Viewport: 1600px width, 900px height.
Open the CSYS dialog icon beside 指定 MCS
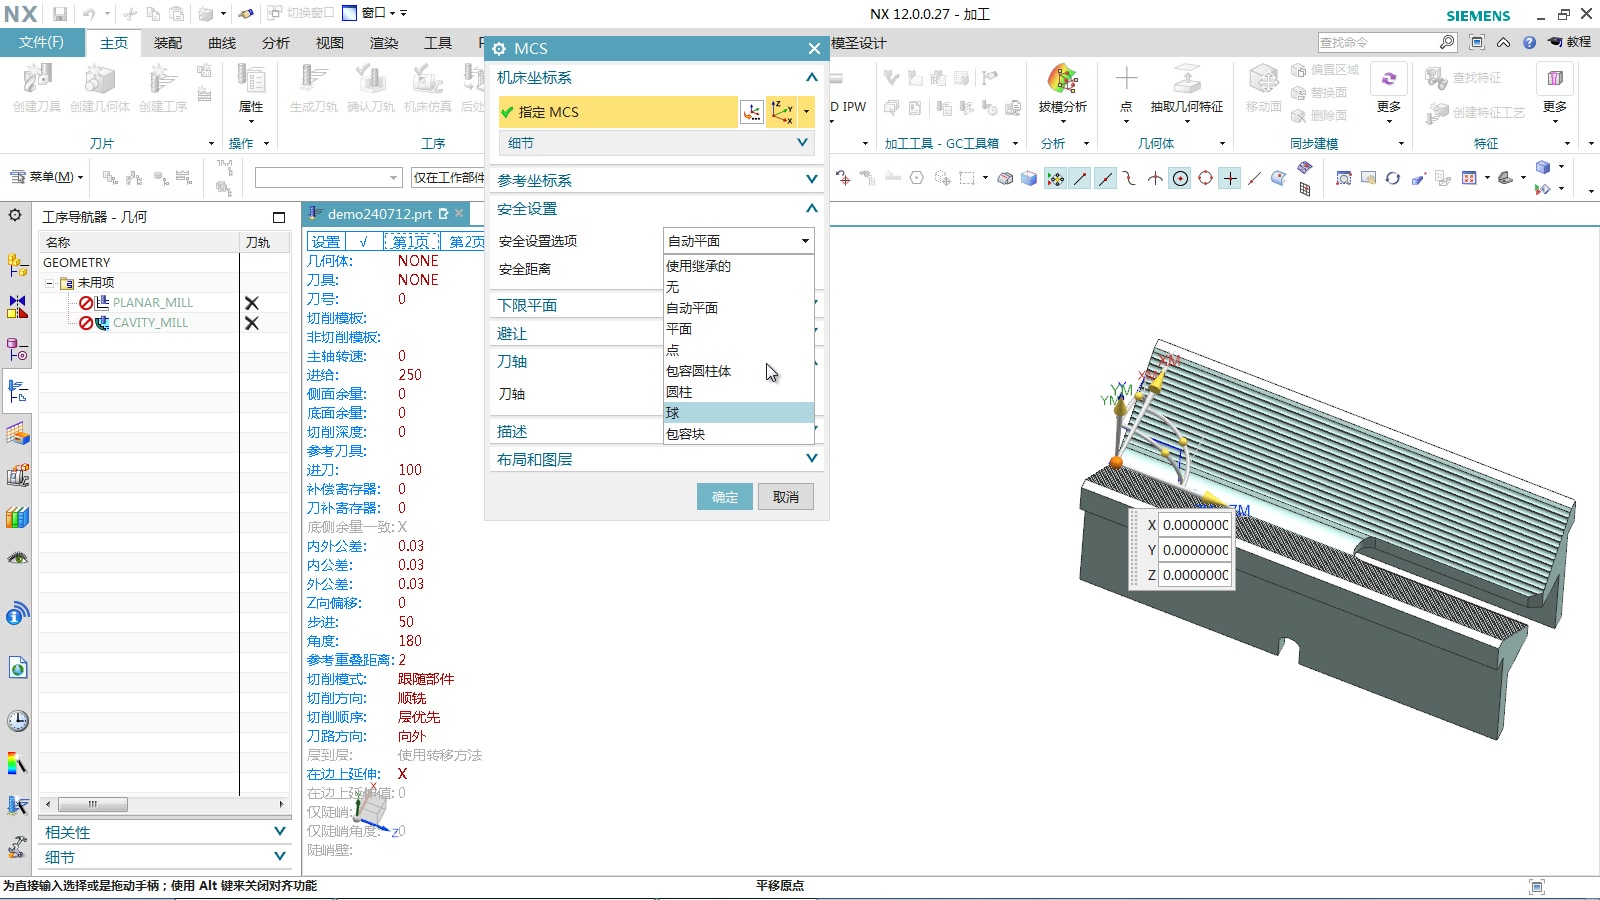tap(751, 112)
